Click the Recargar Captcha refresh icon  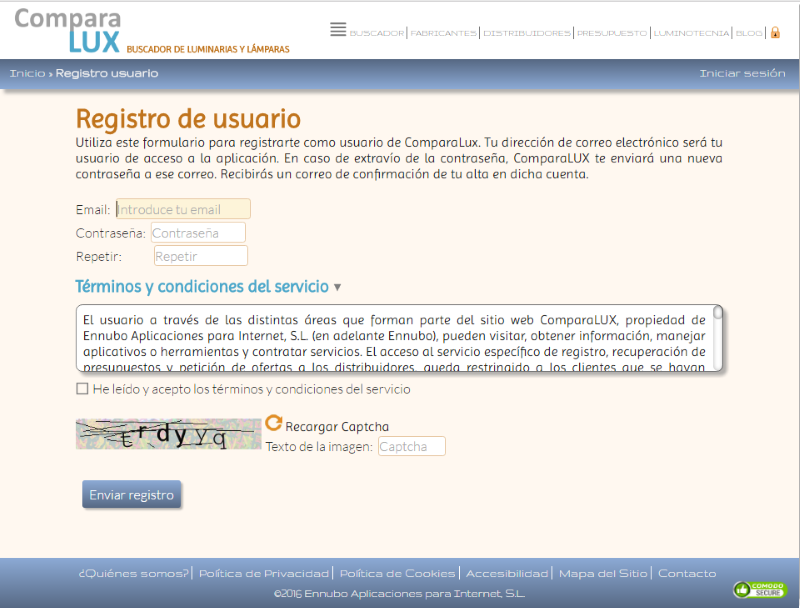pos(273,423)
